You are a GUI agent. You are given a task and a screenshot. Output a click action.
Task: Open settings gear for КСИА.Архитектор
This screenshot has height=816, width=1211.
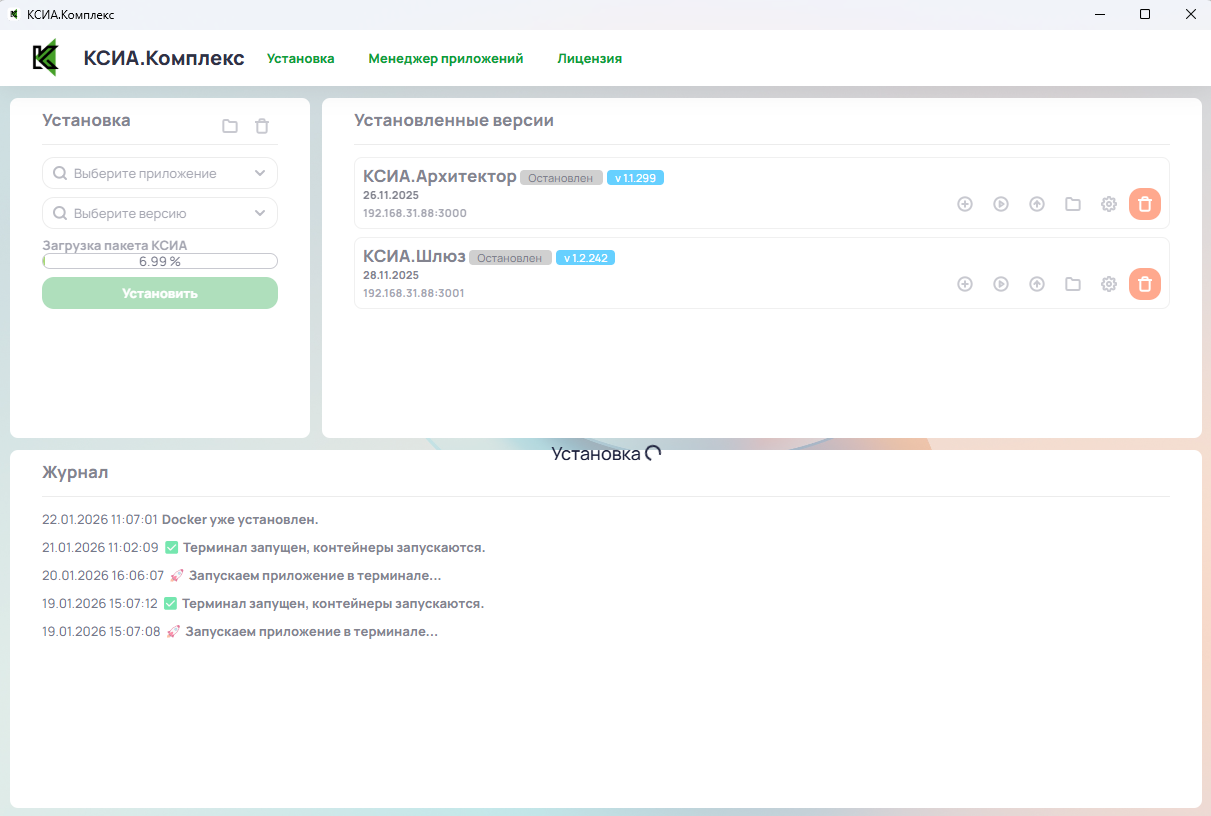1109,203
